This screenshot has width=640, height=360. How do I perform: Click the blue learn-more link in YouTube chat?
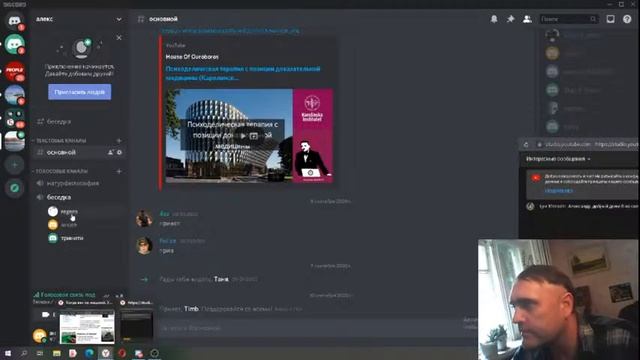pos(559,191)
